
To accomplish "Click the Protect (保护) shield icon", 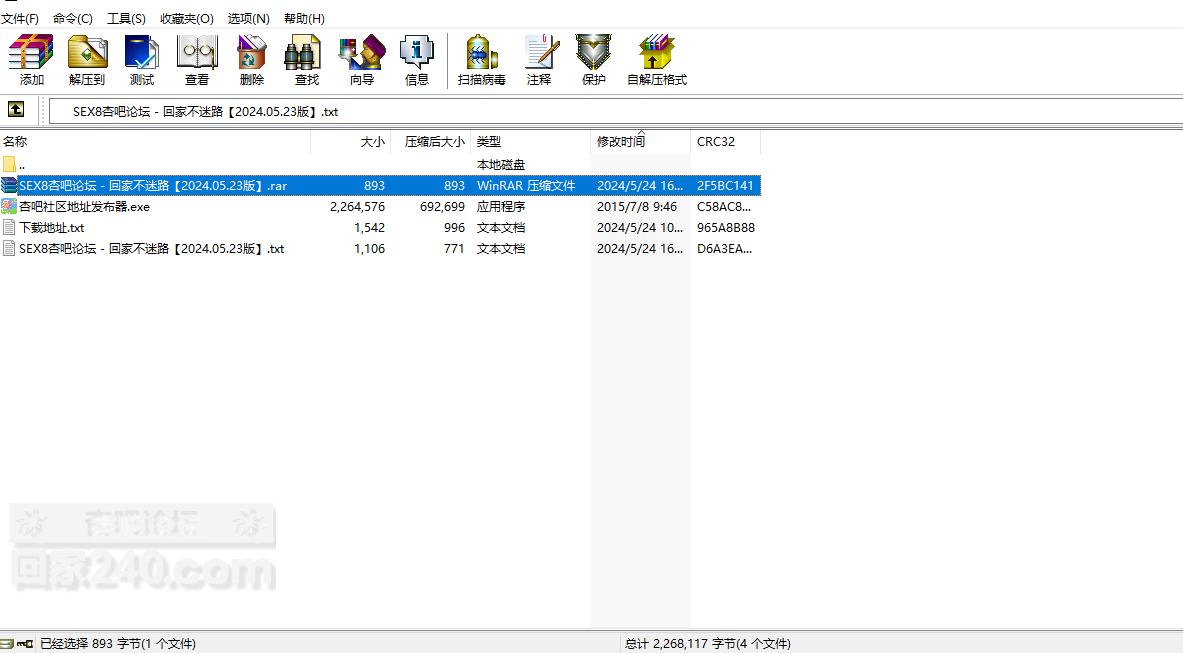I will [594, 60].
